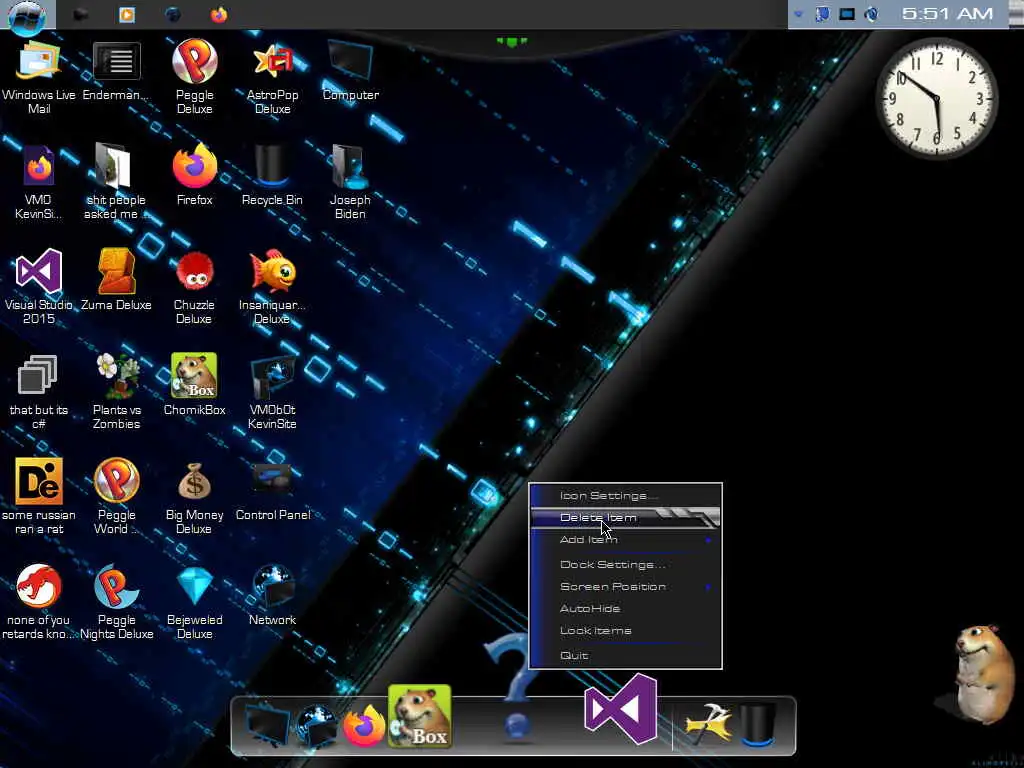Select the Zuma Deluxe icon
This screenshot has height=768, width=1024.
(x=116, y=280)
